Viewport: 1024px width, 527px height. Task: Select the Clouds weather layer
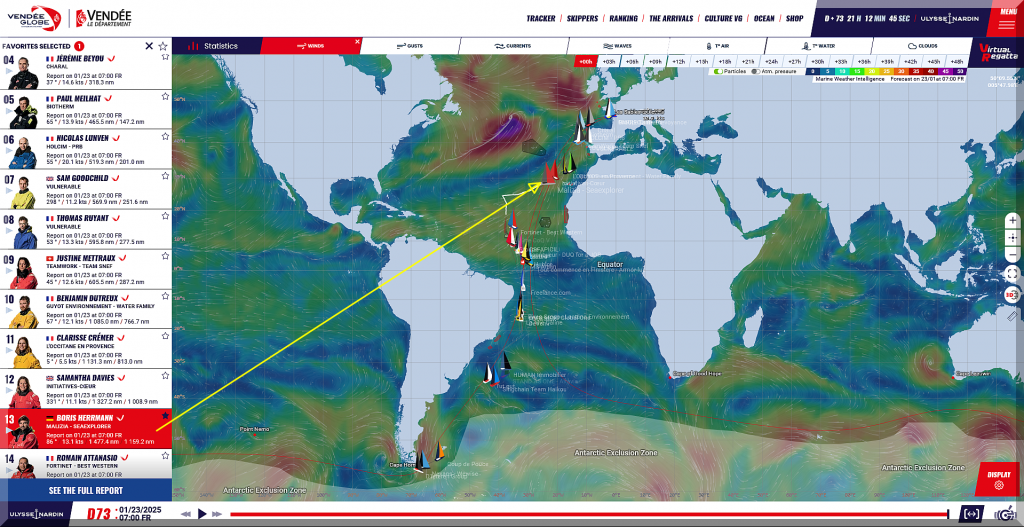click(x=922, y=46)
